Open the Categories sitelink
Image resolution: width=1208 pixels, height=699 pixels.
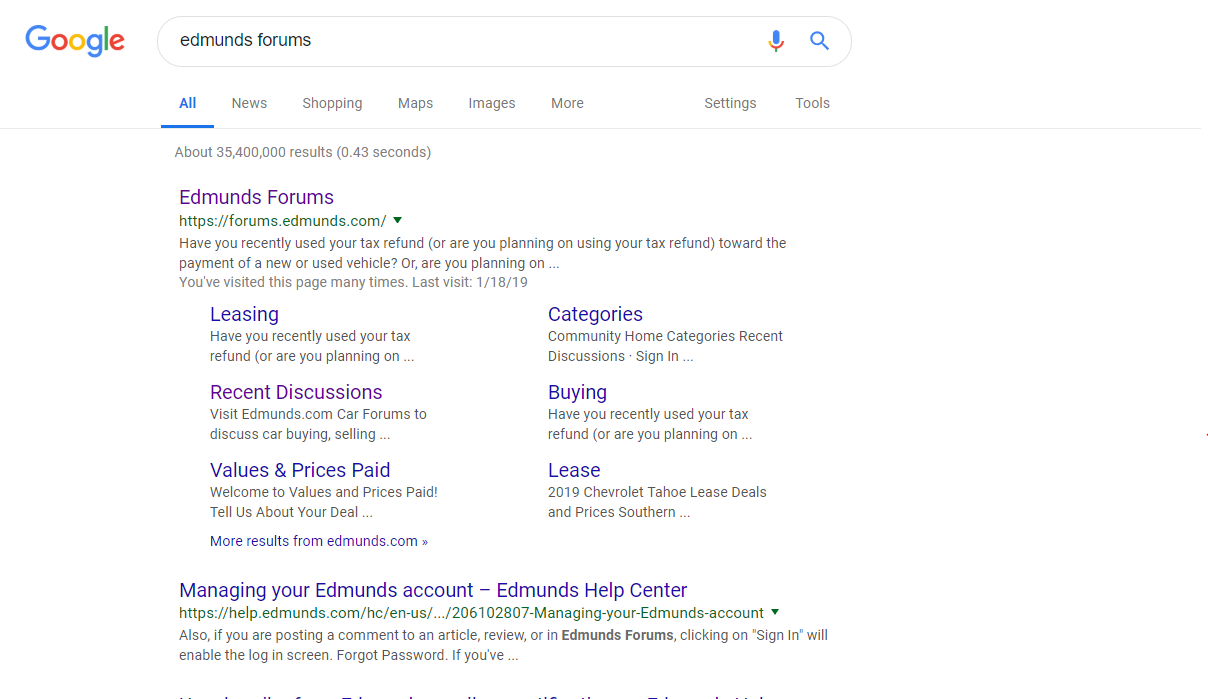[x=595, y=314]
